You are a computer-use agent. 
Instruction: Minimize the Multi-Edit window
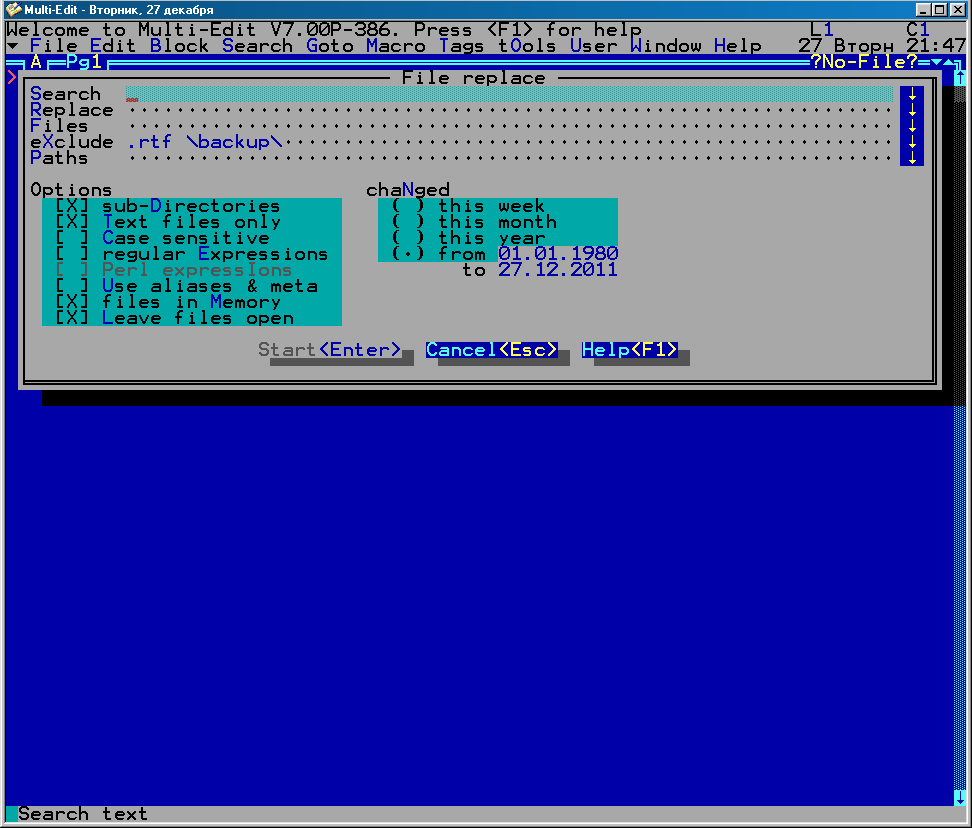[924, 9]
